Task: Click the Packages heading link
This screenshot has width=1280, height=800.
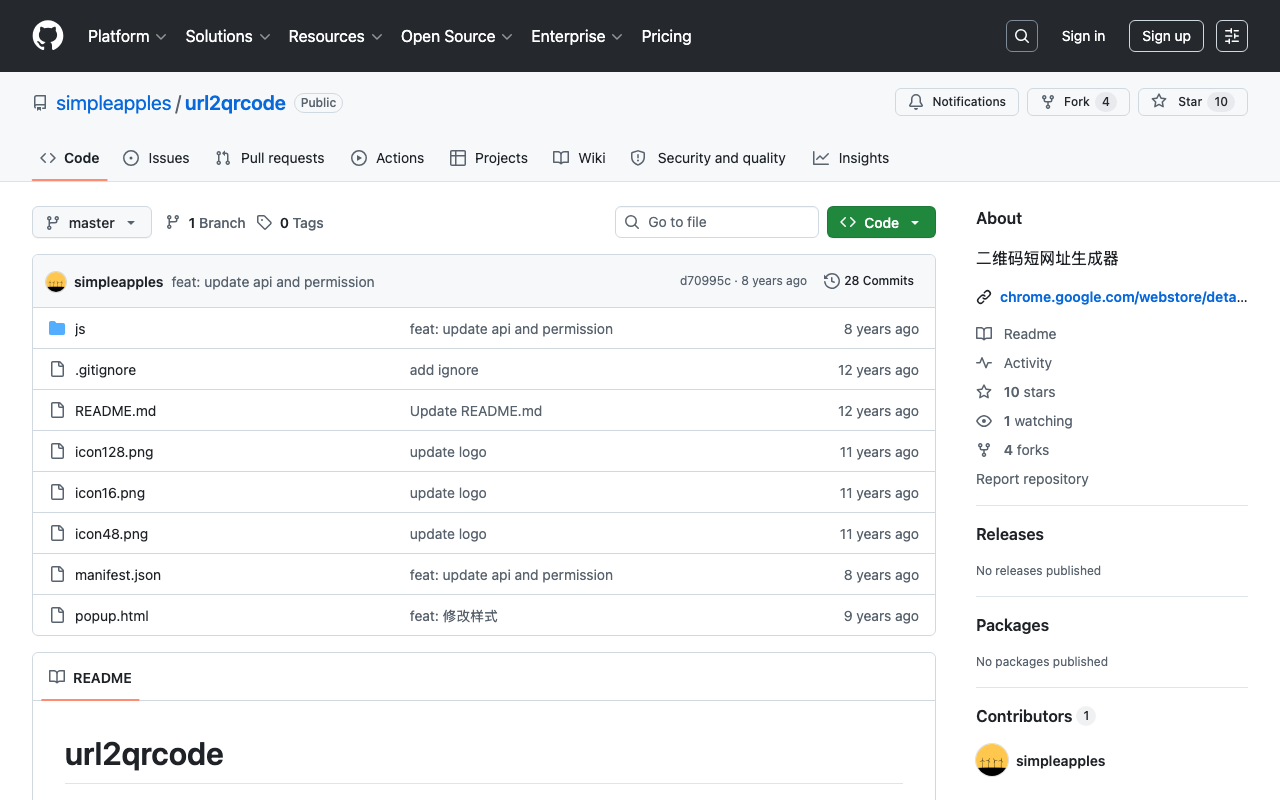Action: 1012,625
